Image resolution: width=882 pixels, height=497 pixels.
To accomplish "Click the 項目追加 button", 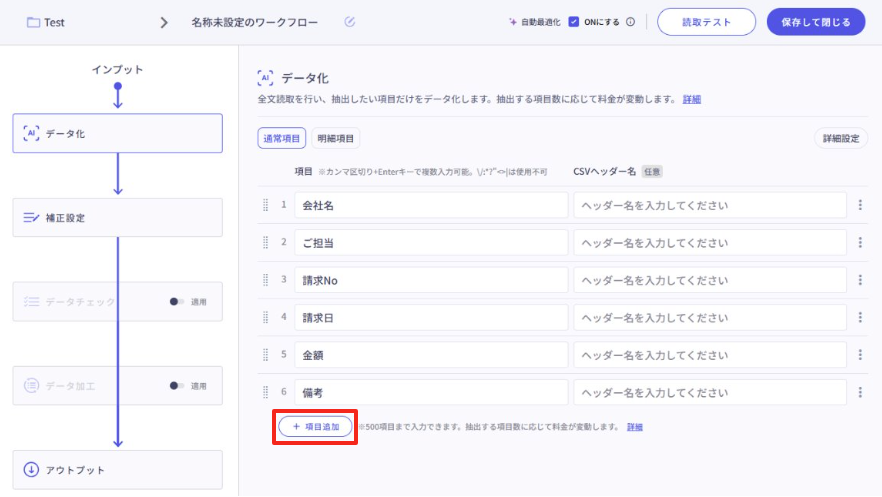I will pyautogui.click(x=315, y=427).
